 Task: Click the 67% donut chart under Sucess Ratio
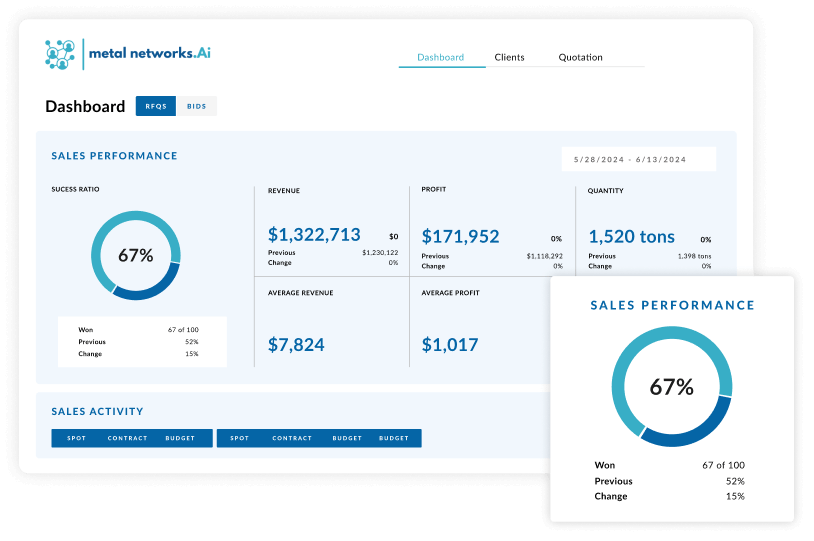[x=135, y=255]
